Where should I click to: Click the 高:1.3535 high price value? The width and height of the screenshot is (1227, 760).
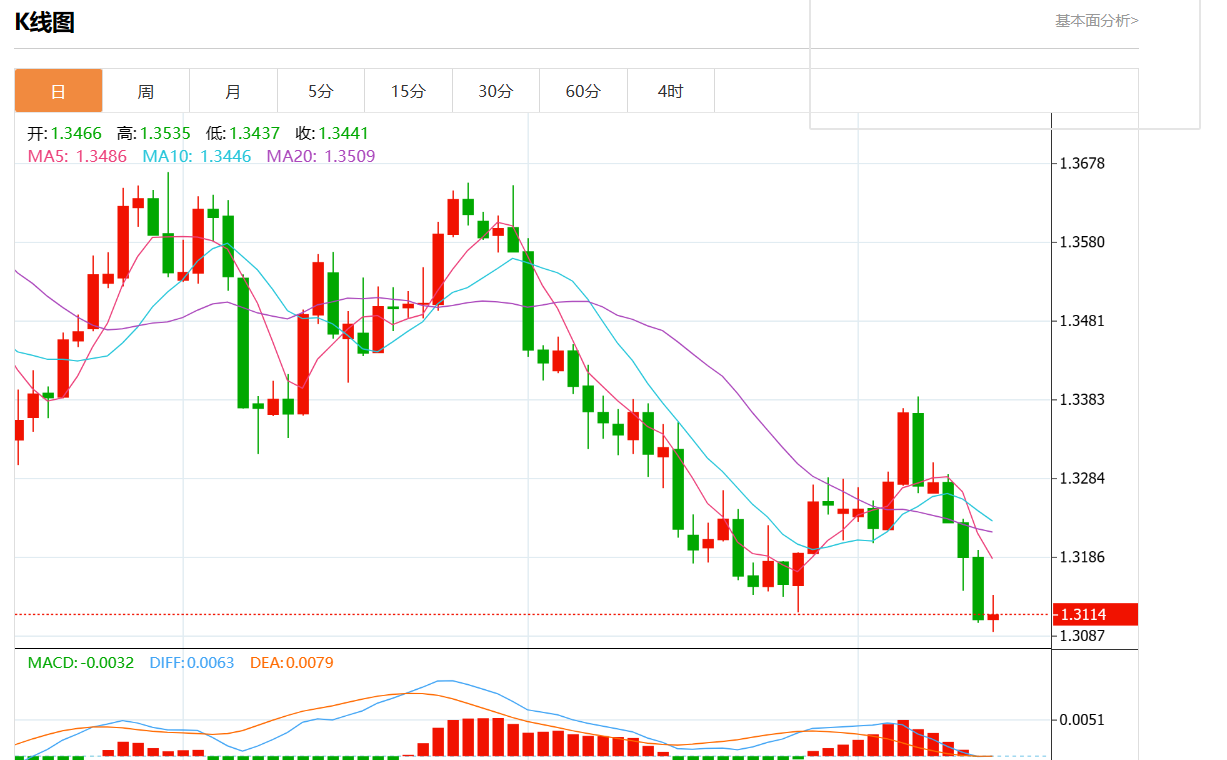[153, 133]
